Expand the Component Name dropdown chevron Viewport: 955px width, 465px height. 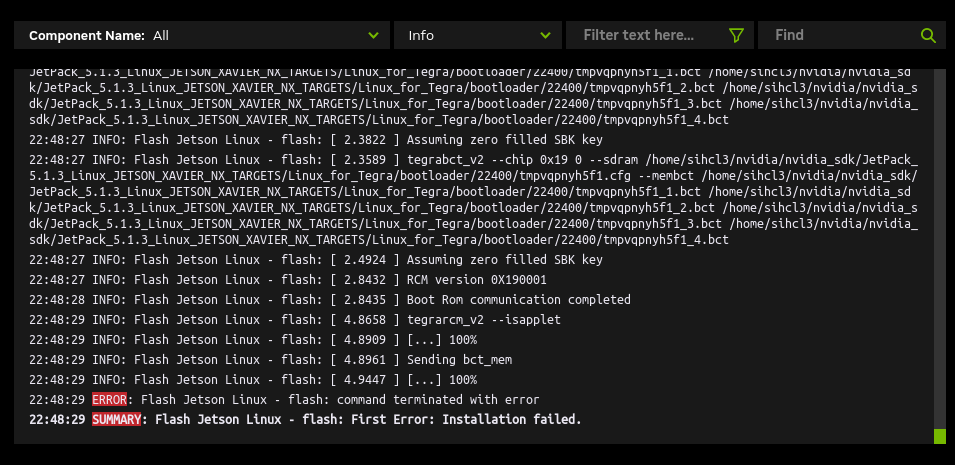coord(373,35)
